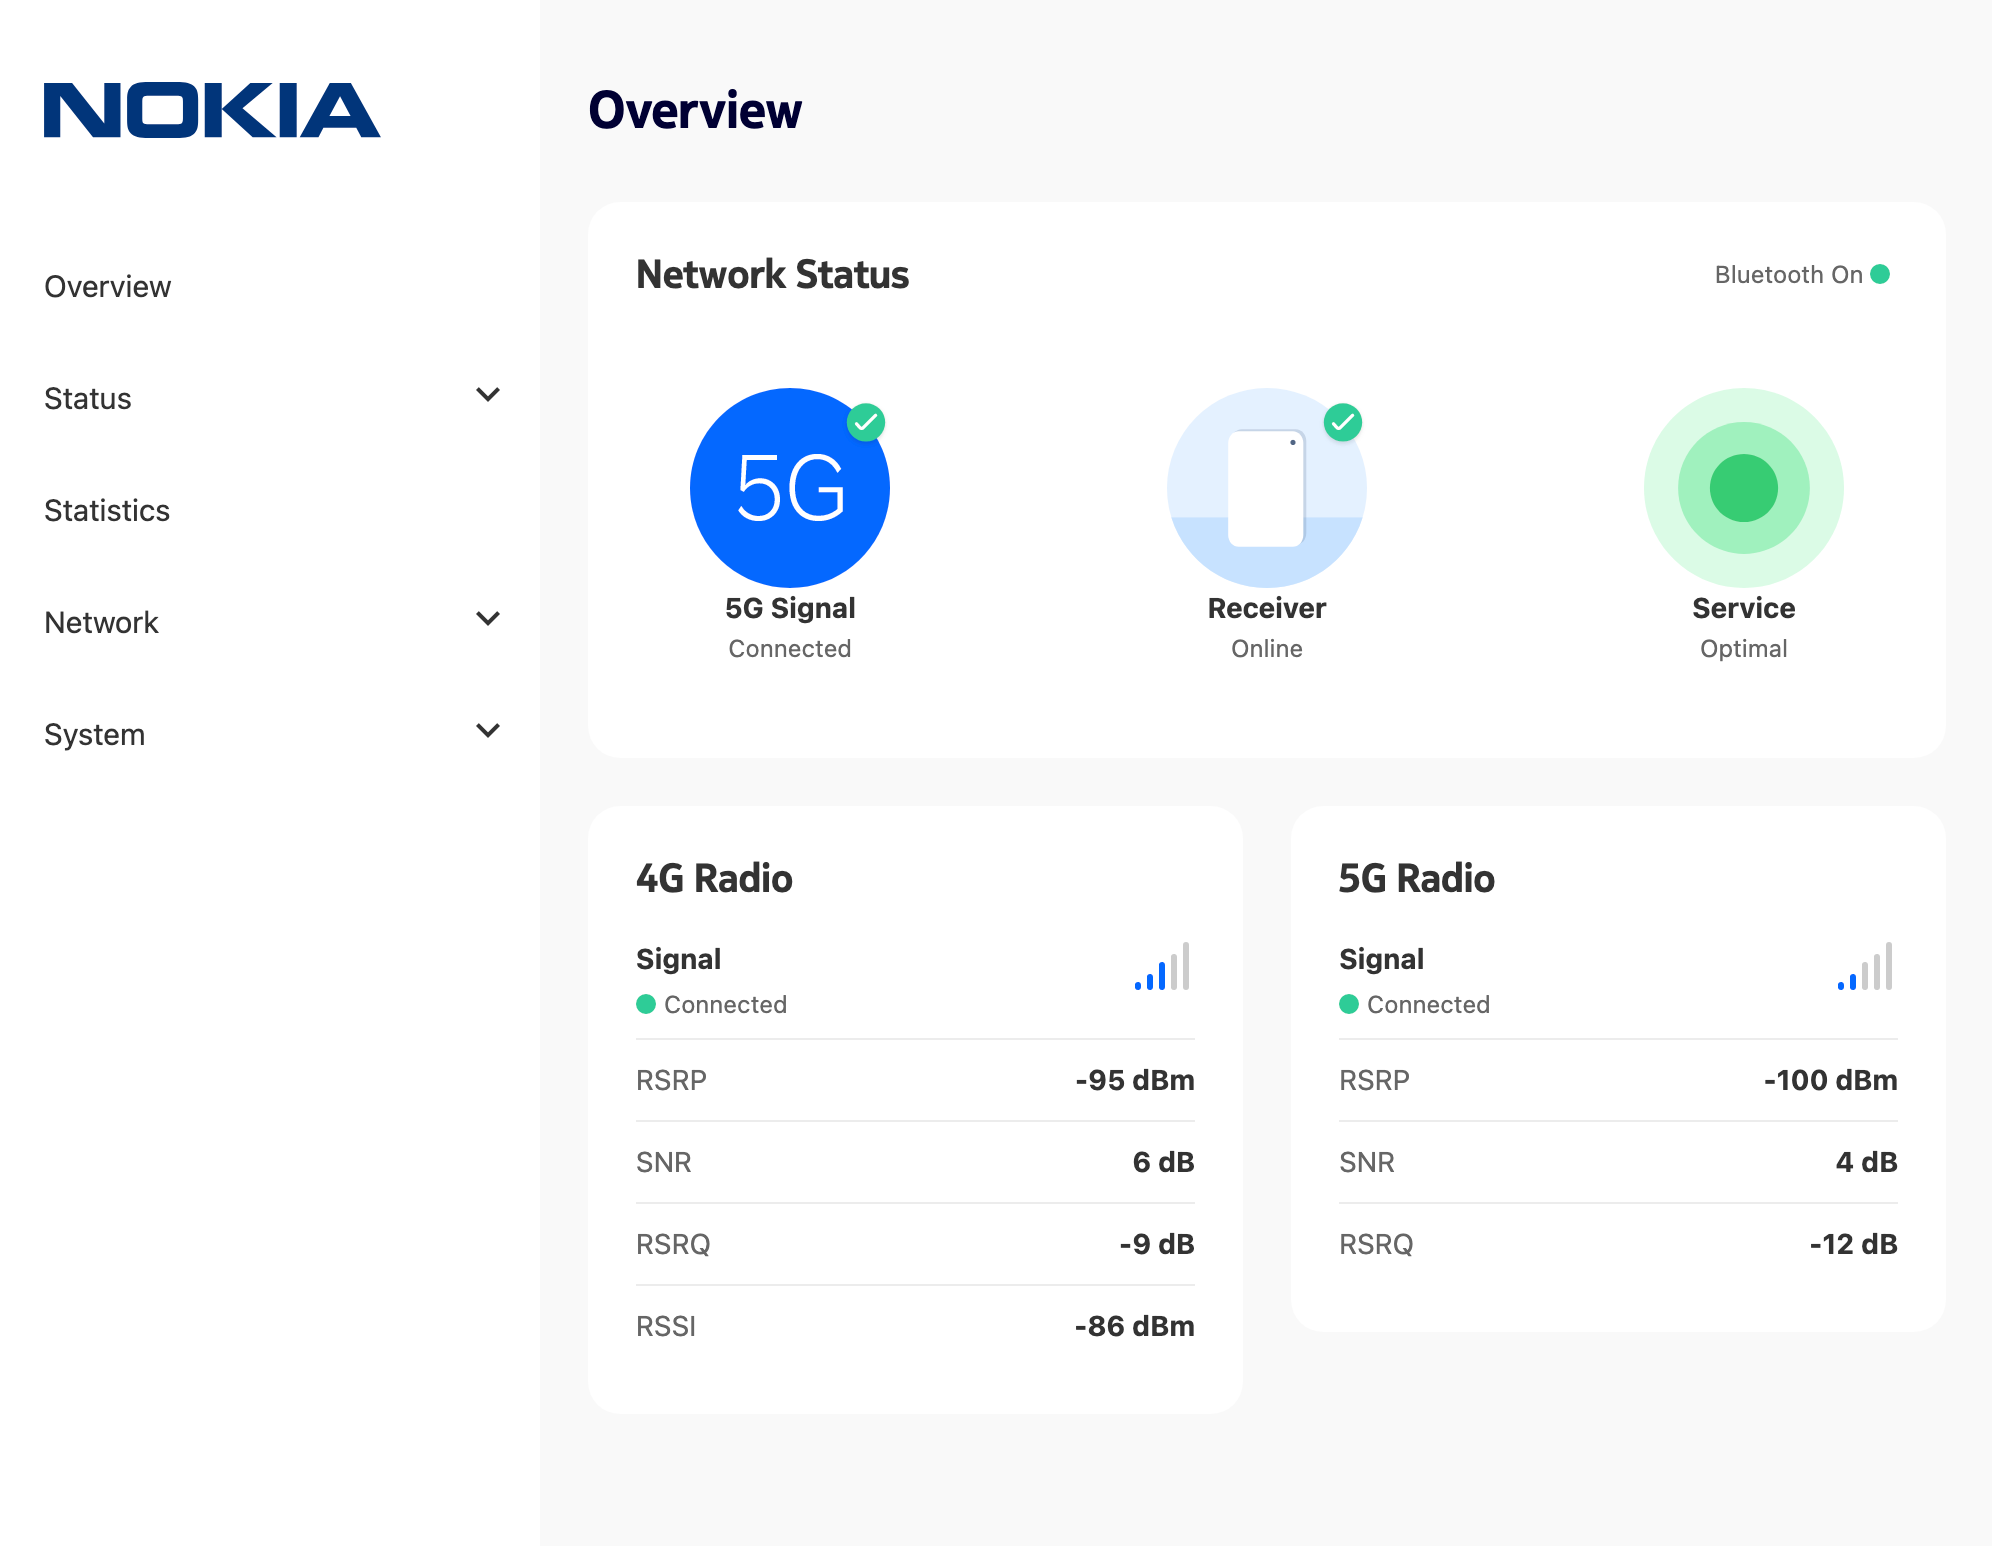Click the green Service status icon
Viewport: 1992px width, 1546px height.
coord(1744,488)
